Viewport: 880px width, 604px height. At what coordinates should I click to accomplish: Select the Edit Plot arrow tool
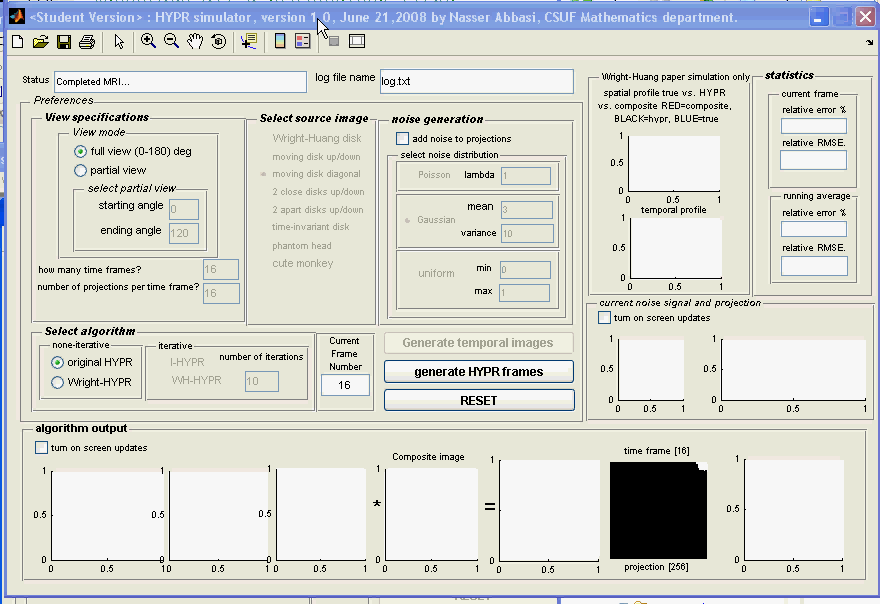click(119, 41)
